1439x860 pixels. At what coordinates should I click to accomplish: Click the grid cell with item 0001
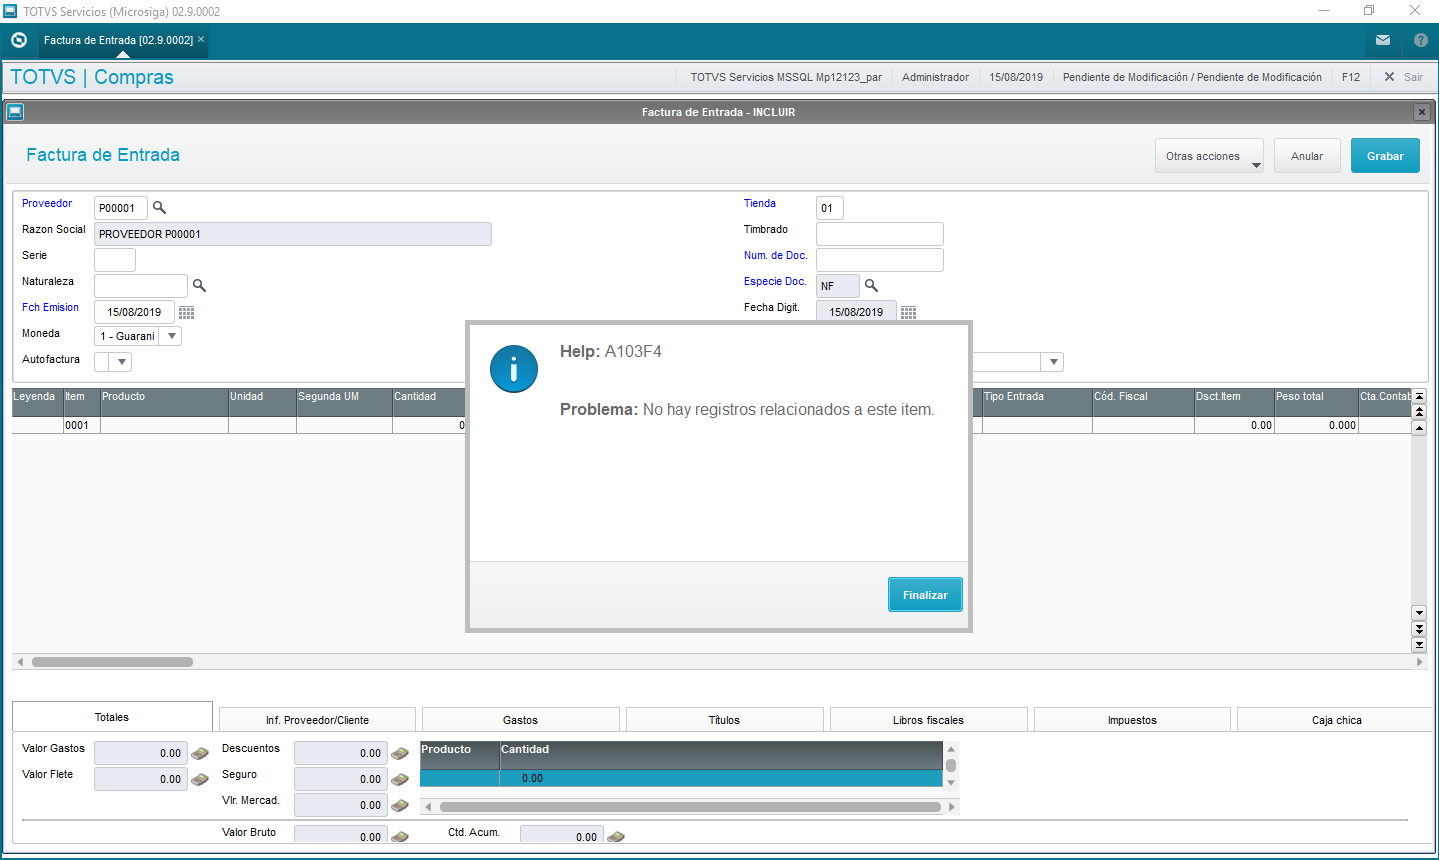click(x=82, y=425)
